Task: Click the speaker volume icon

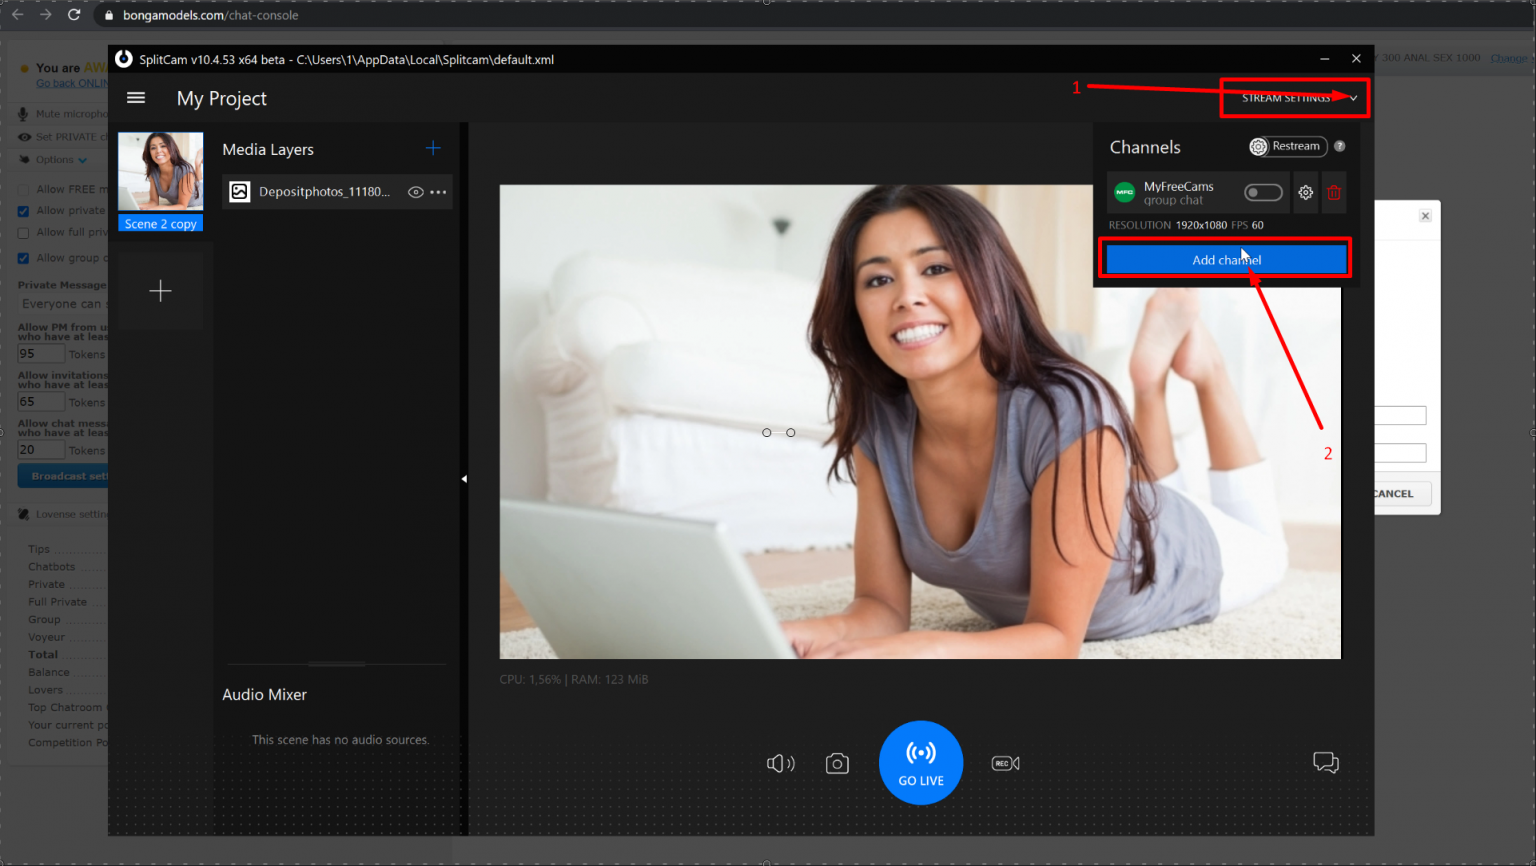Action: coord(781,762)
